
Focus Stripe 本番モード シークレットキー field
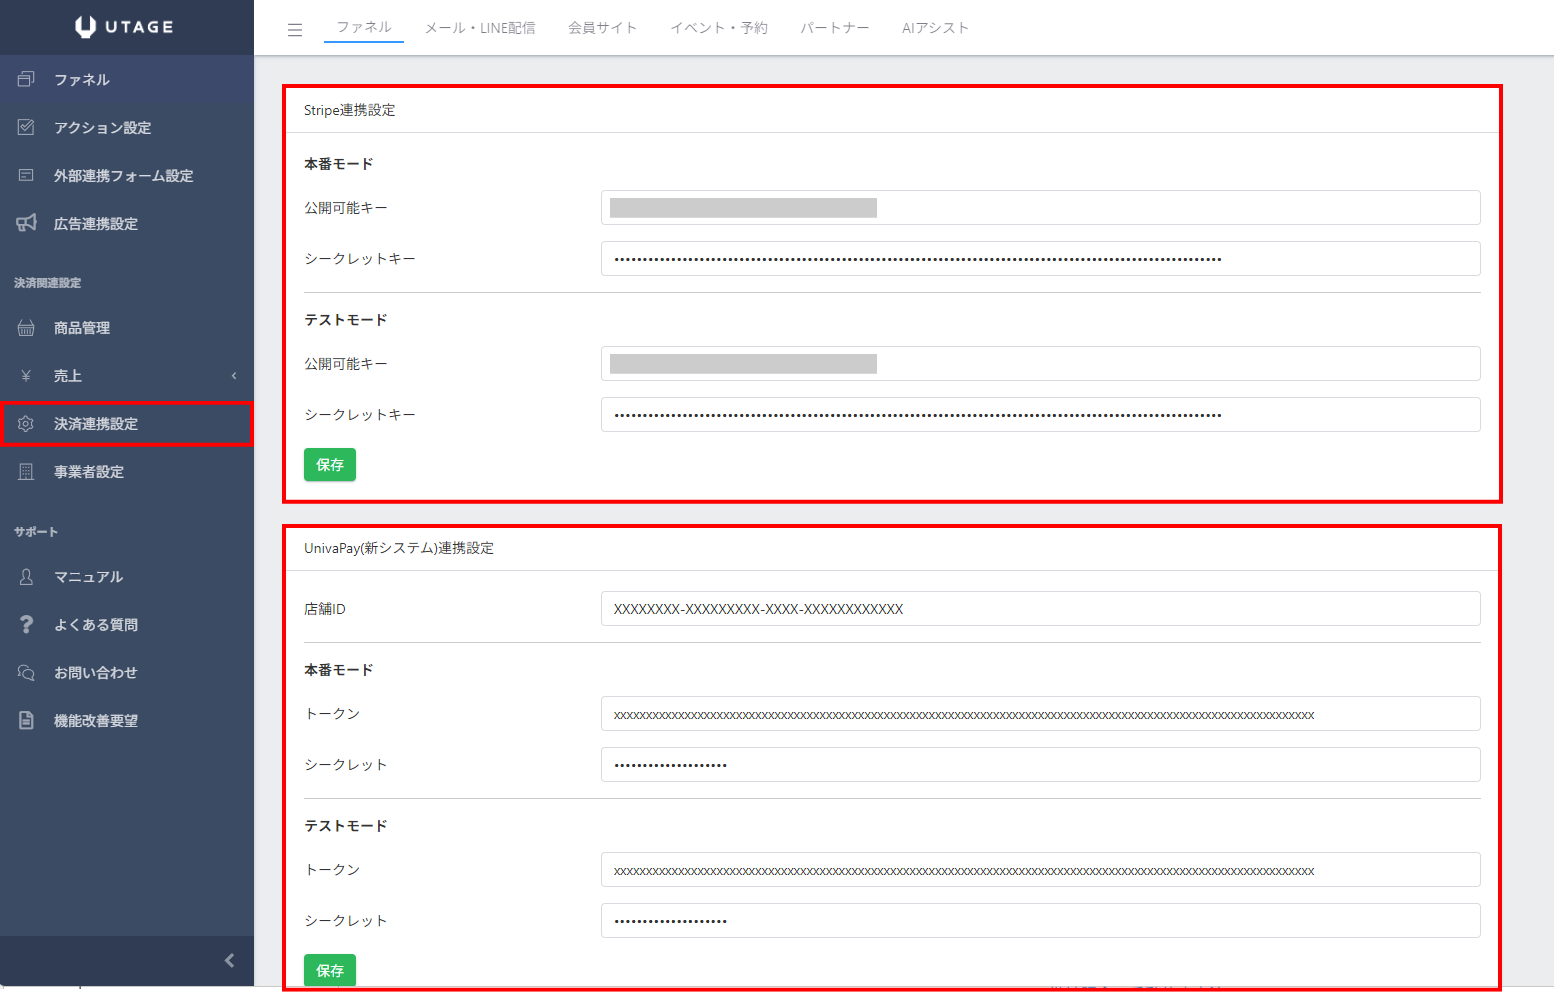(x=1040, y=259)
